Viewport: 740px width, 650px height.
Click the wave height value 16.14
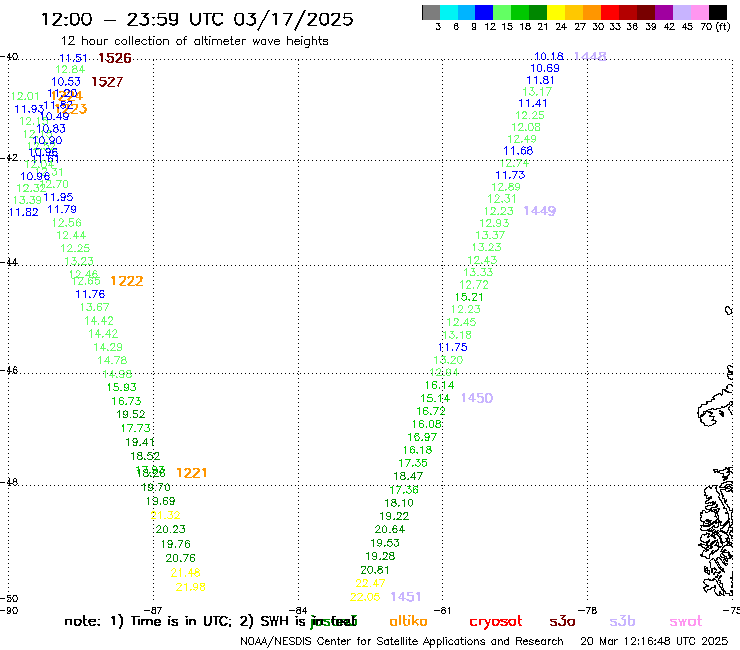tap(440, 385)
